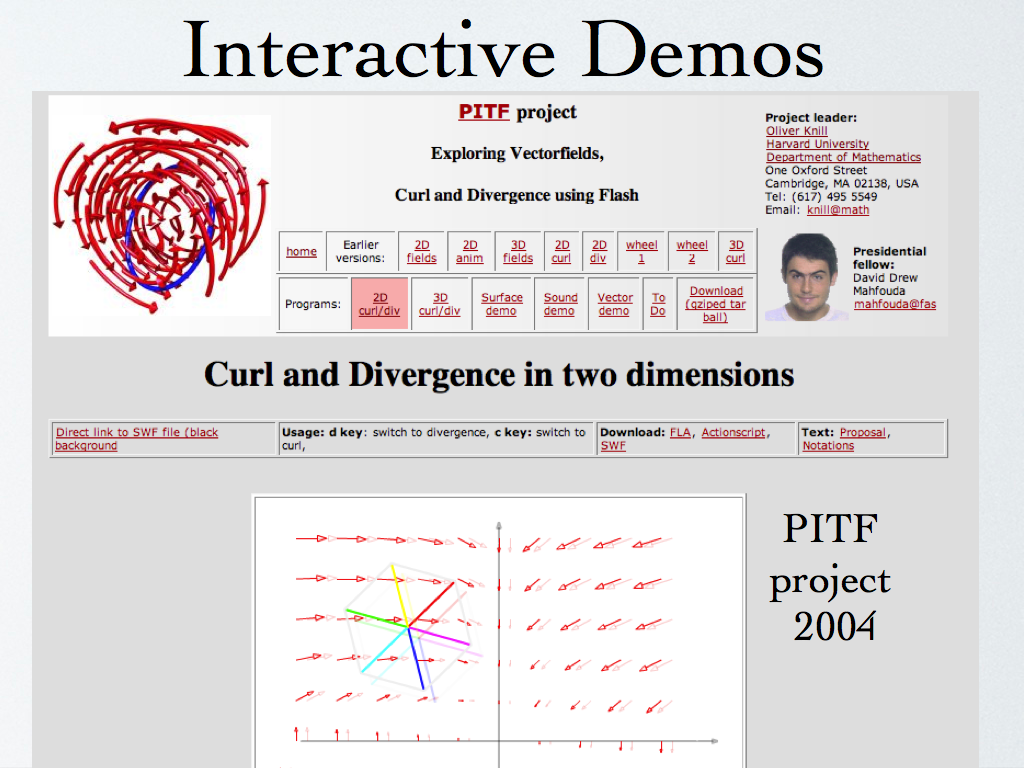
Task: Open the Surface demo program
Action: (501, 304)
